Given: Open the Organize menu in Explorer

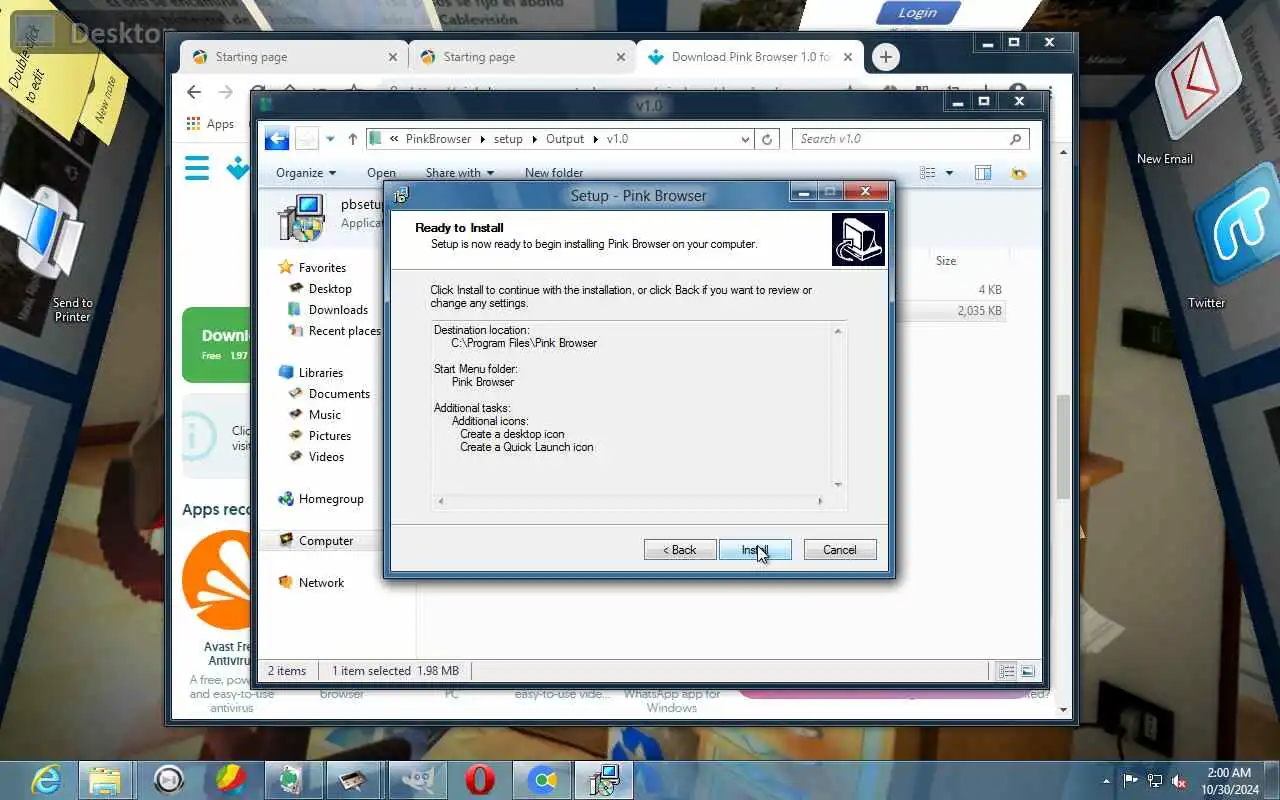Looking at the screenshot, I should (x=306, y=173).
